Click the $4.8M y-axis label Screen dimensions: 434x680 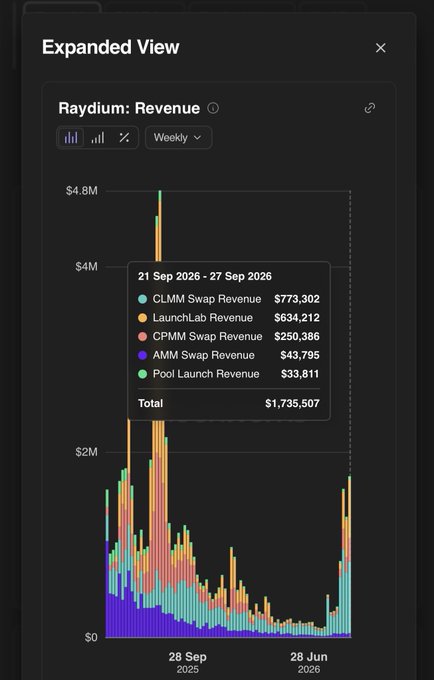click(82, 191)
